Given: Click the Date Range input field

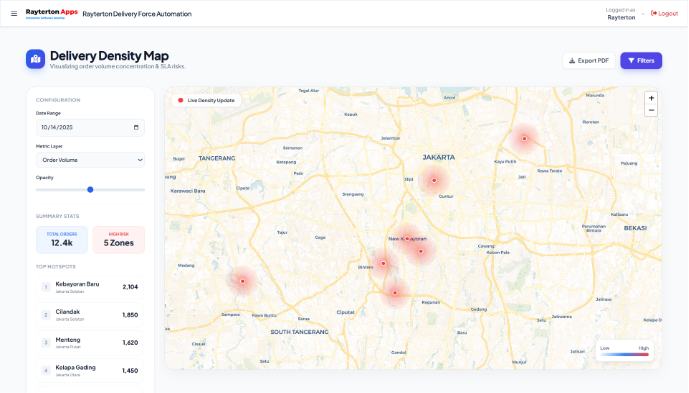Looking at the screenshot, I should click(x=90, y=127).
